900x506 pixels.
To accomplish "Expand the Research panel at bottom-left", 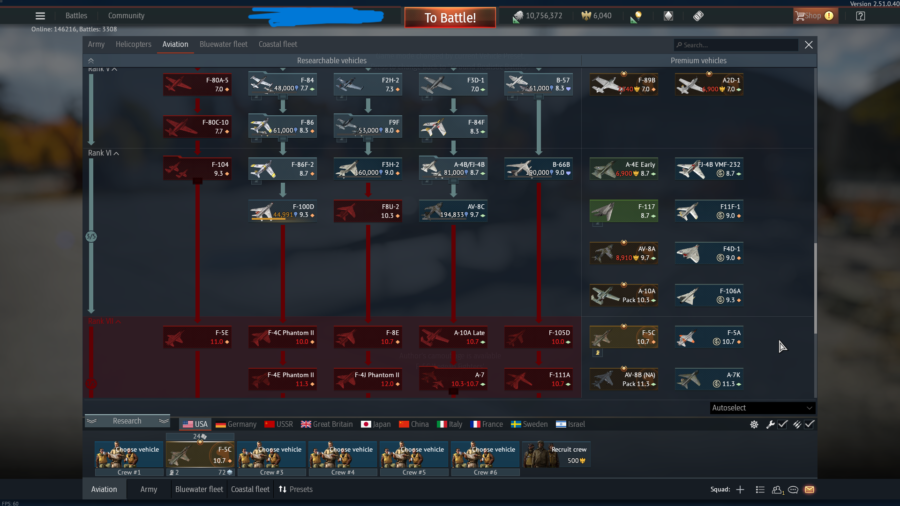I will (x=127, y=421).
